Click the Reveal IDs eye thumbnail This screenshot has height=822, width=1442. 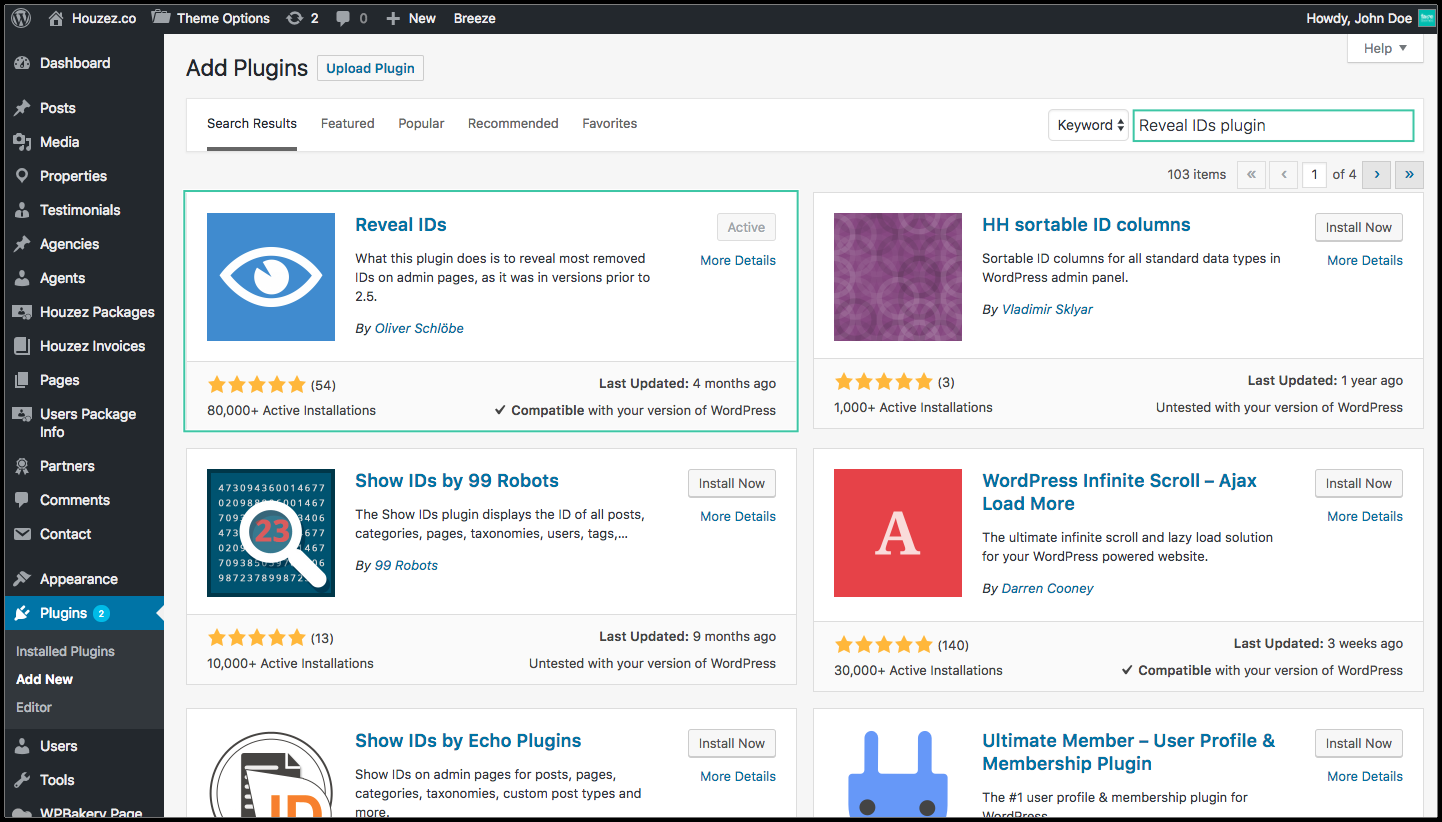click(x=271, y=277)
